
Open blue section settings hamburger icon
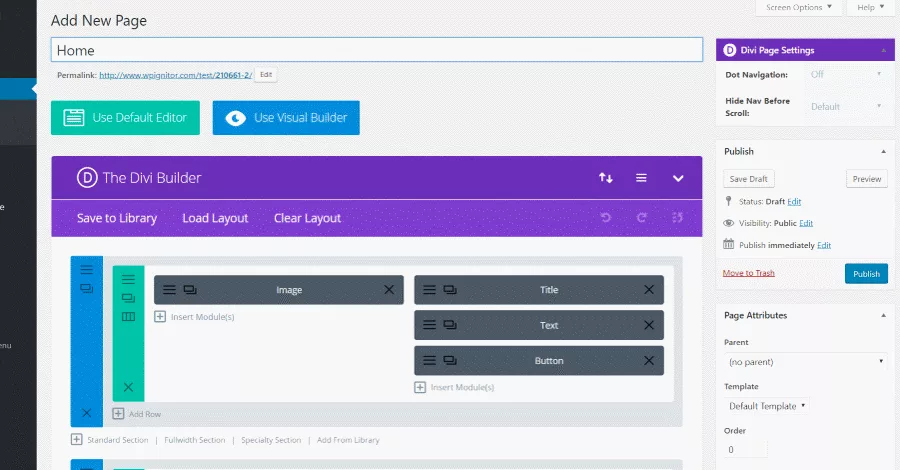coord(87,270)
